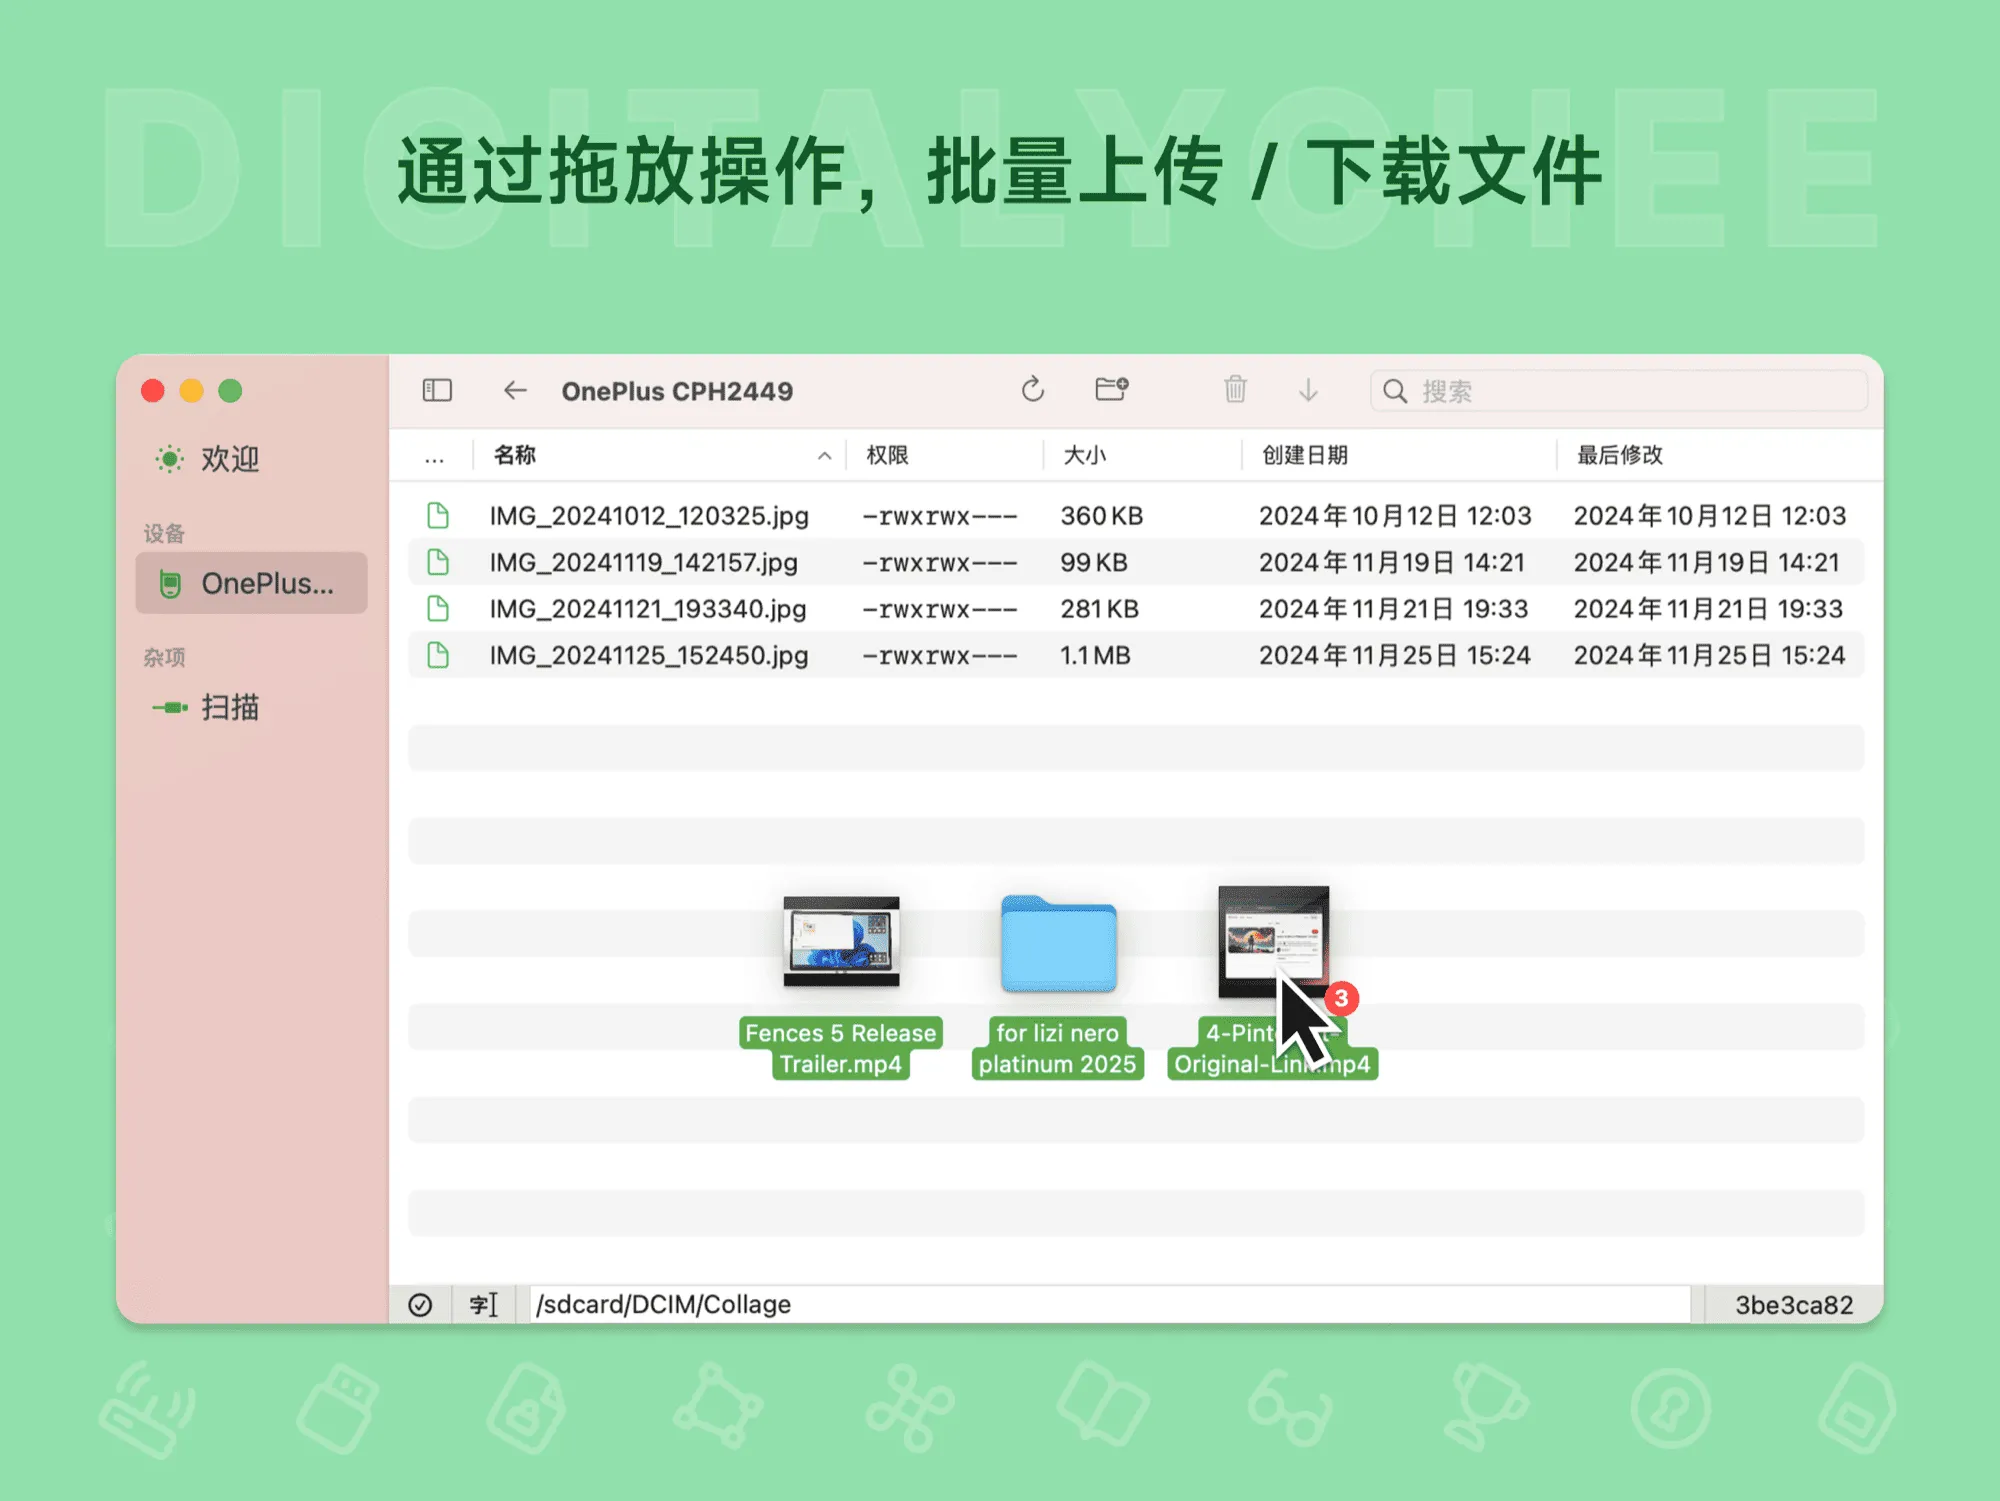The image size is (2000, 1501).
Task: Open the 欢迎 welcome item
Action: tap(230, 459)
